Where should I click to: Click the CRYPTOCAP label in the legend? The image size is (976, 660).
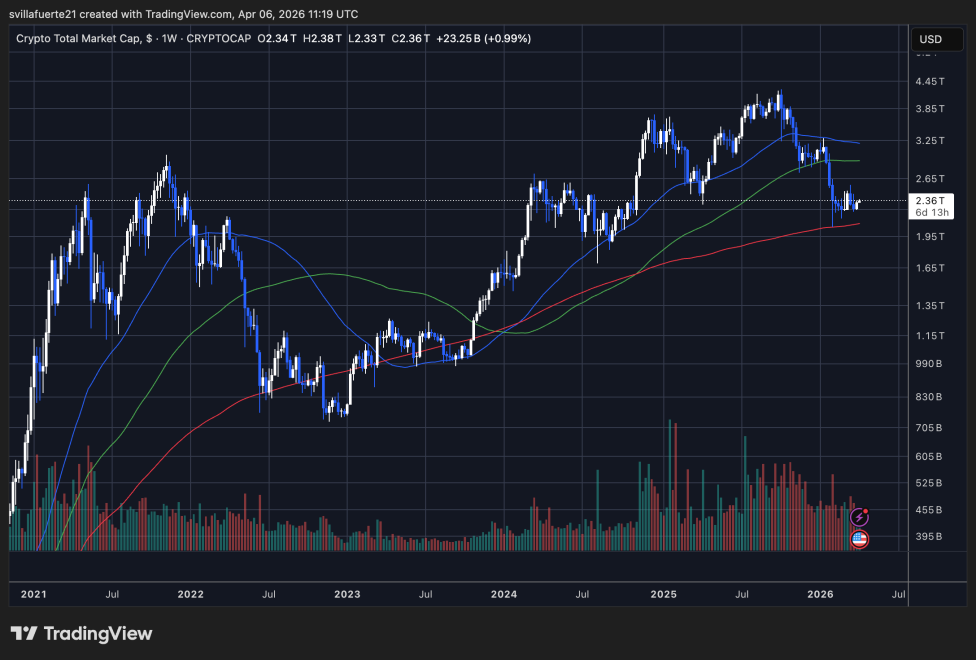tap(218, 38)
